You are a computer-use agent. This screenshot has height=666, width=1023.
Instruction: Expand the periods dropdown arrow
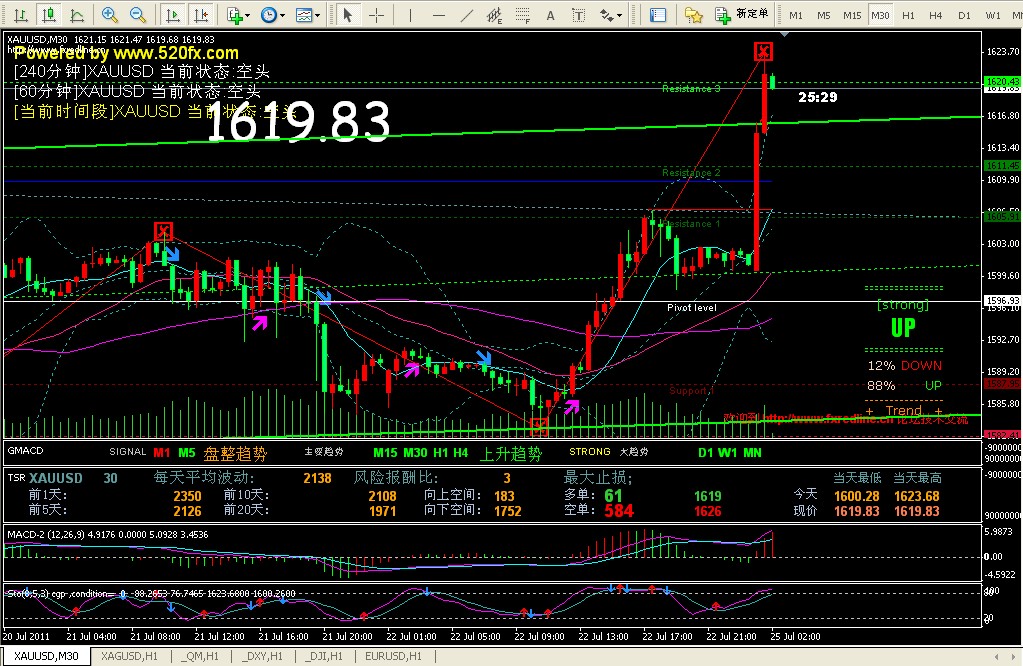tap(282, 15)
